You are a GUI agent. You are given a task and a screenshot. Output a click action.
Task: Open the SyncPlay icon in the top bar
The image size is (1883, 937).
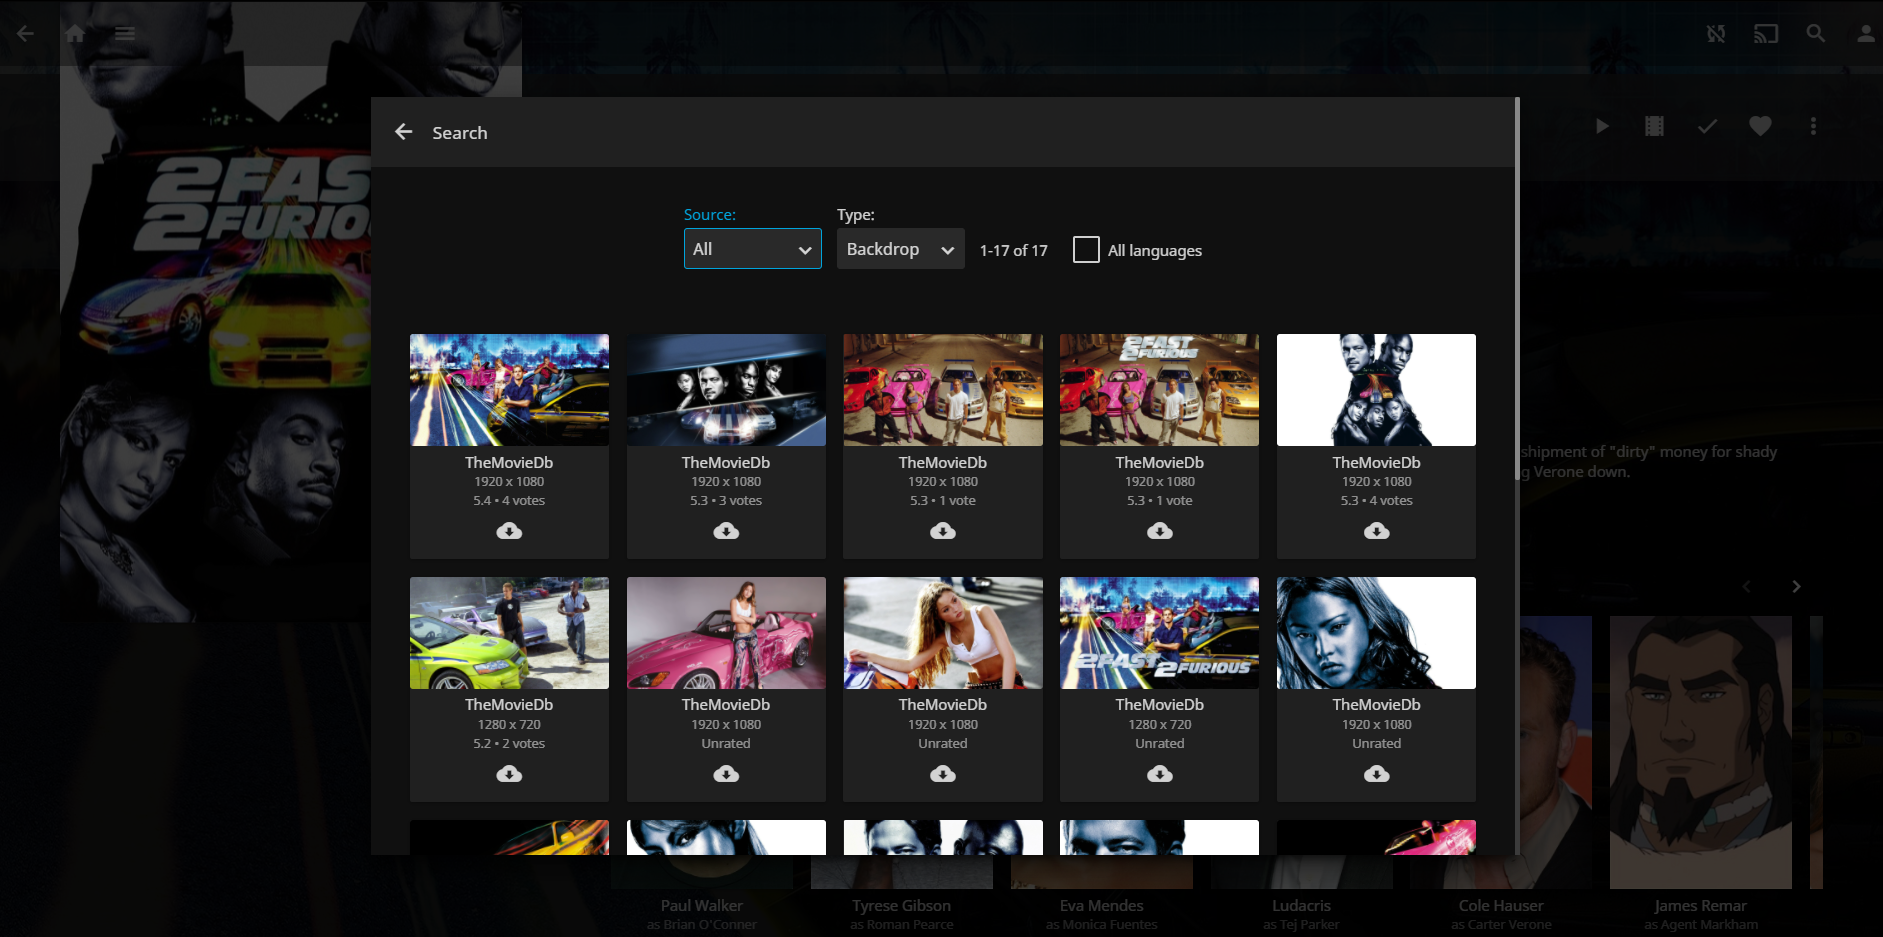1716,33
